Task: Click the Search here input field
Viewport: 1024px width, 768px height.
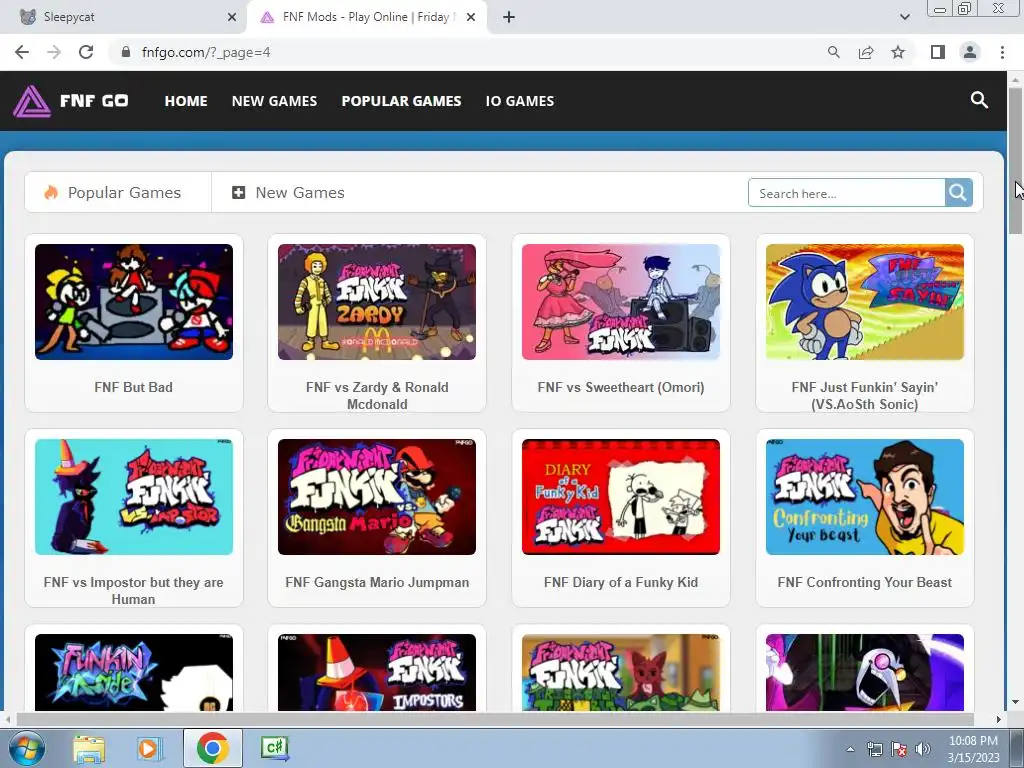Action: click(846, 193)
